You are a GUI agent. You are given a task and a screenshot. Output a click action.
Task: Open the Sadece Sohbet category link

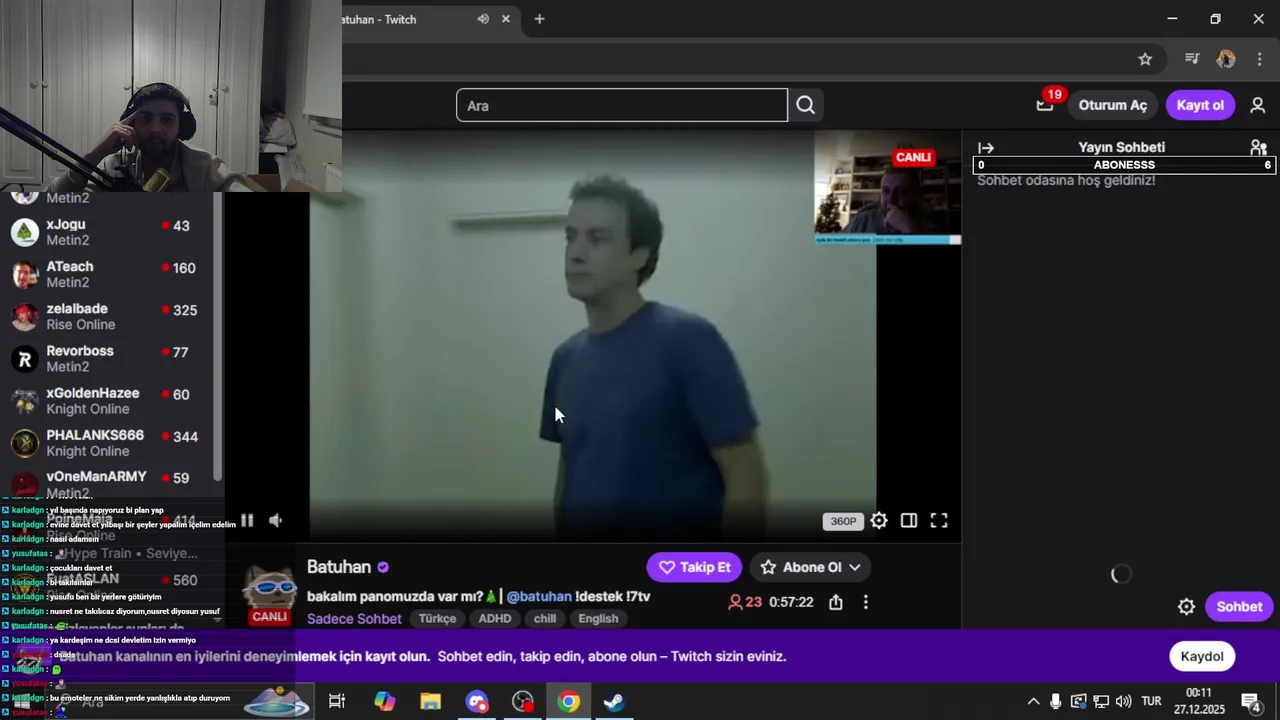[x=354, y=619]
